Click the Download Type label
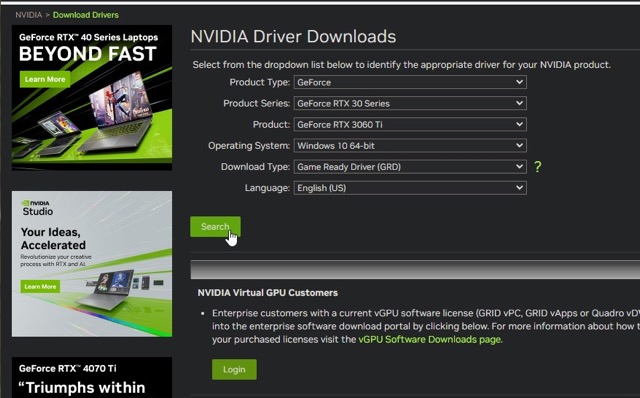The image size is (640, 398). (x=256, y=167)
